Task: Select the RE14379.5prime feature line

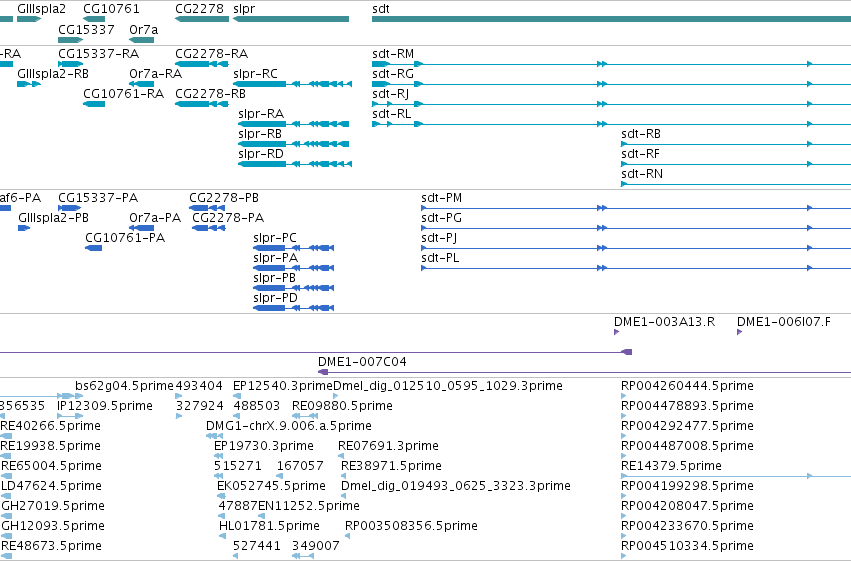Action: pos(736,476)
